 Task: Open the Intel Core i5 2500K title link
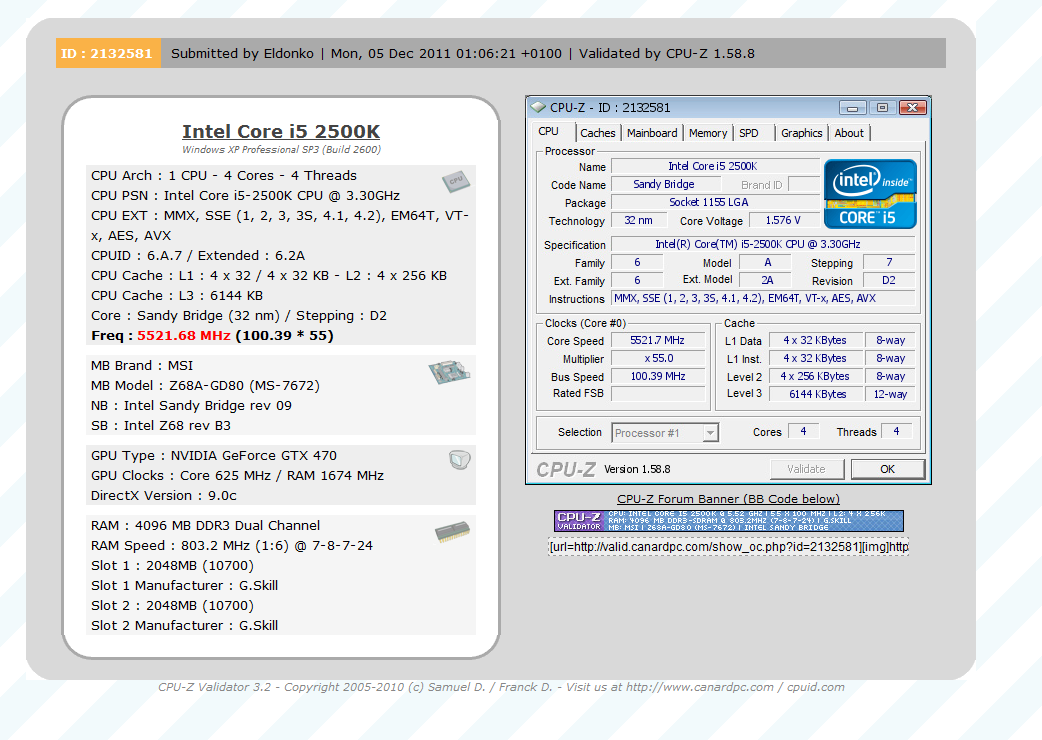pos(281,132)
